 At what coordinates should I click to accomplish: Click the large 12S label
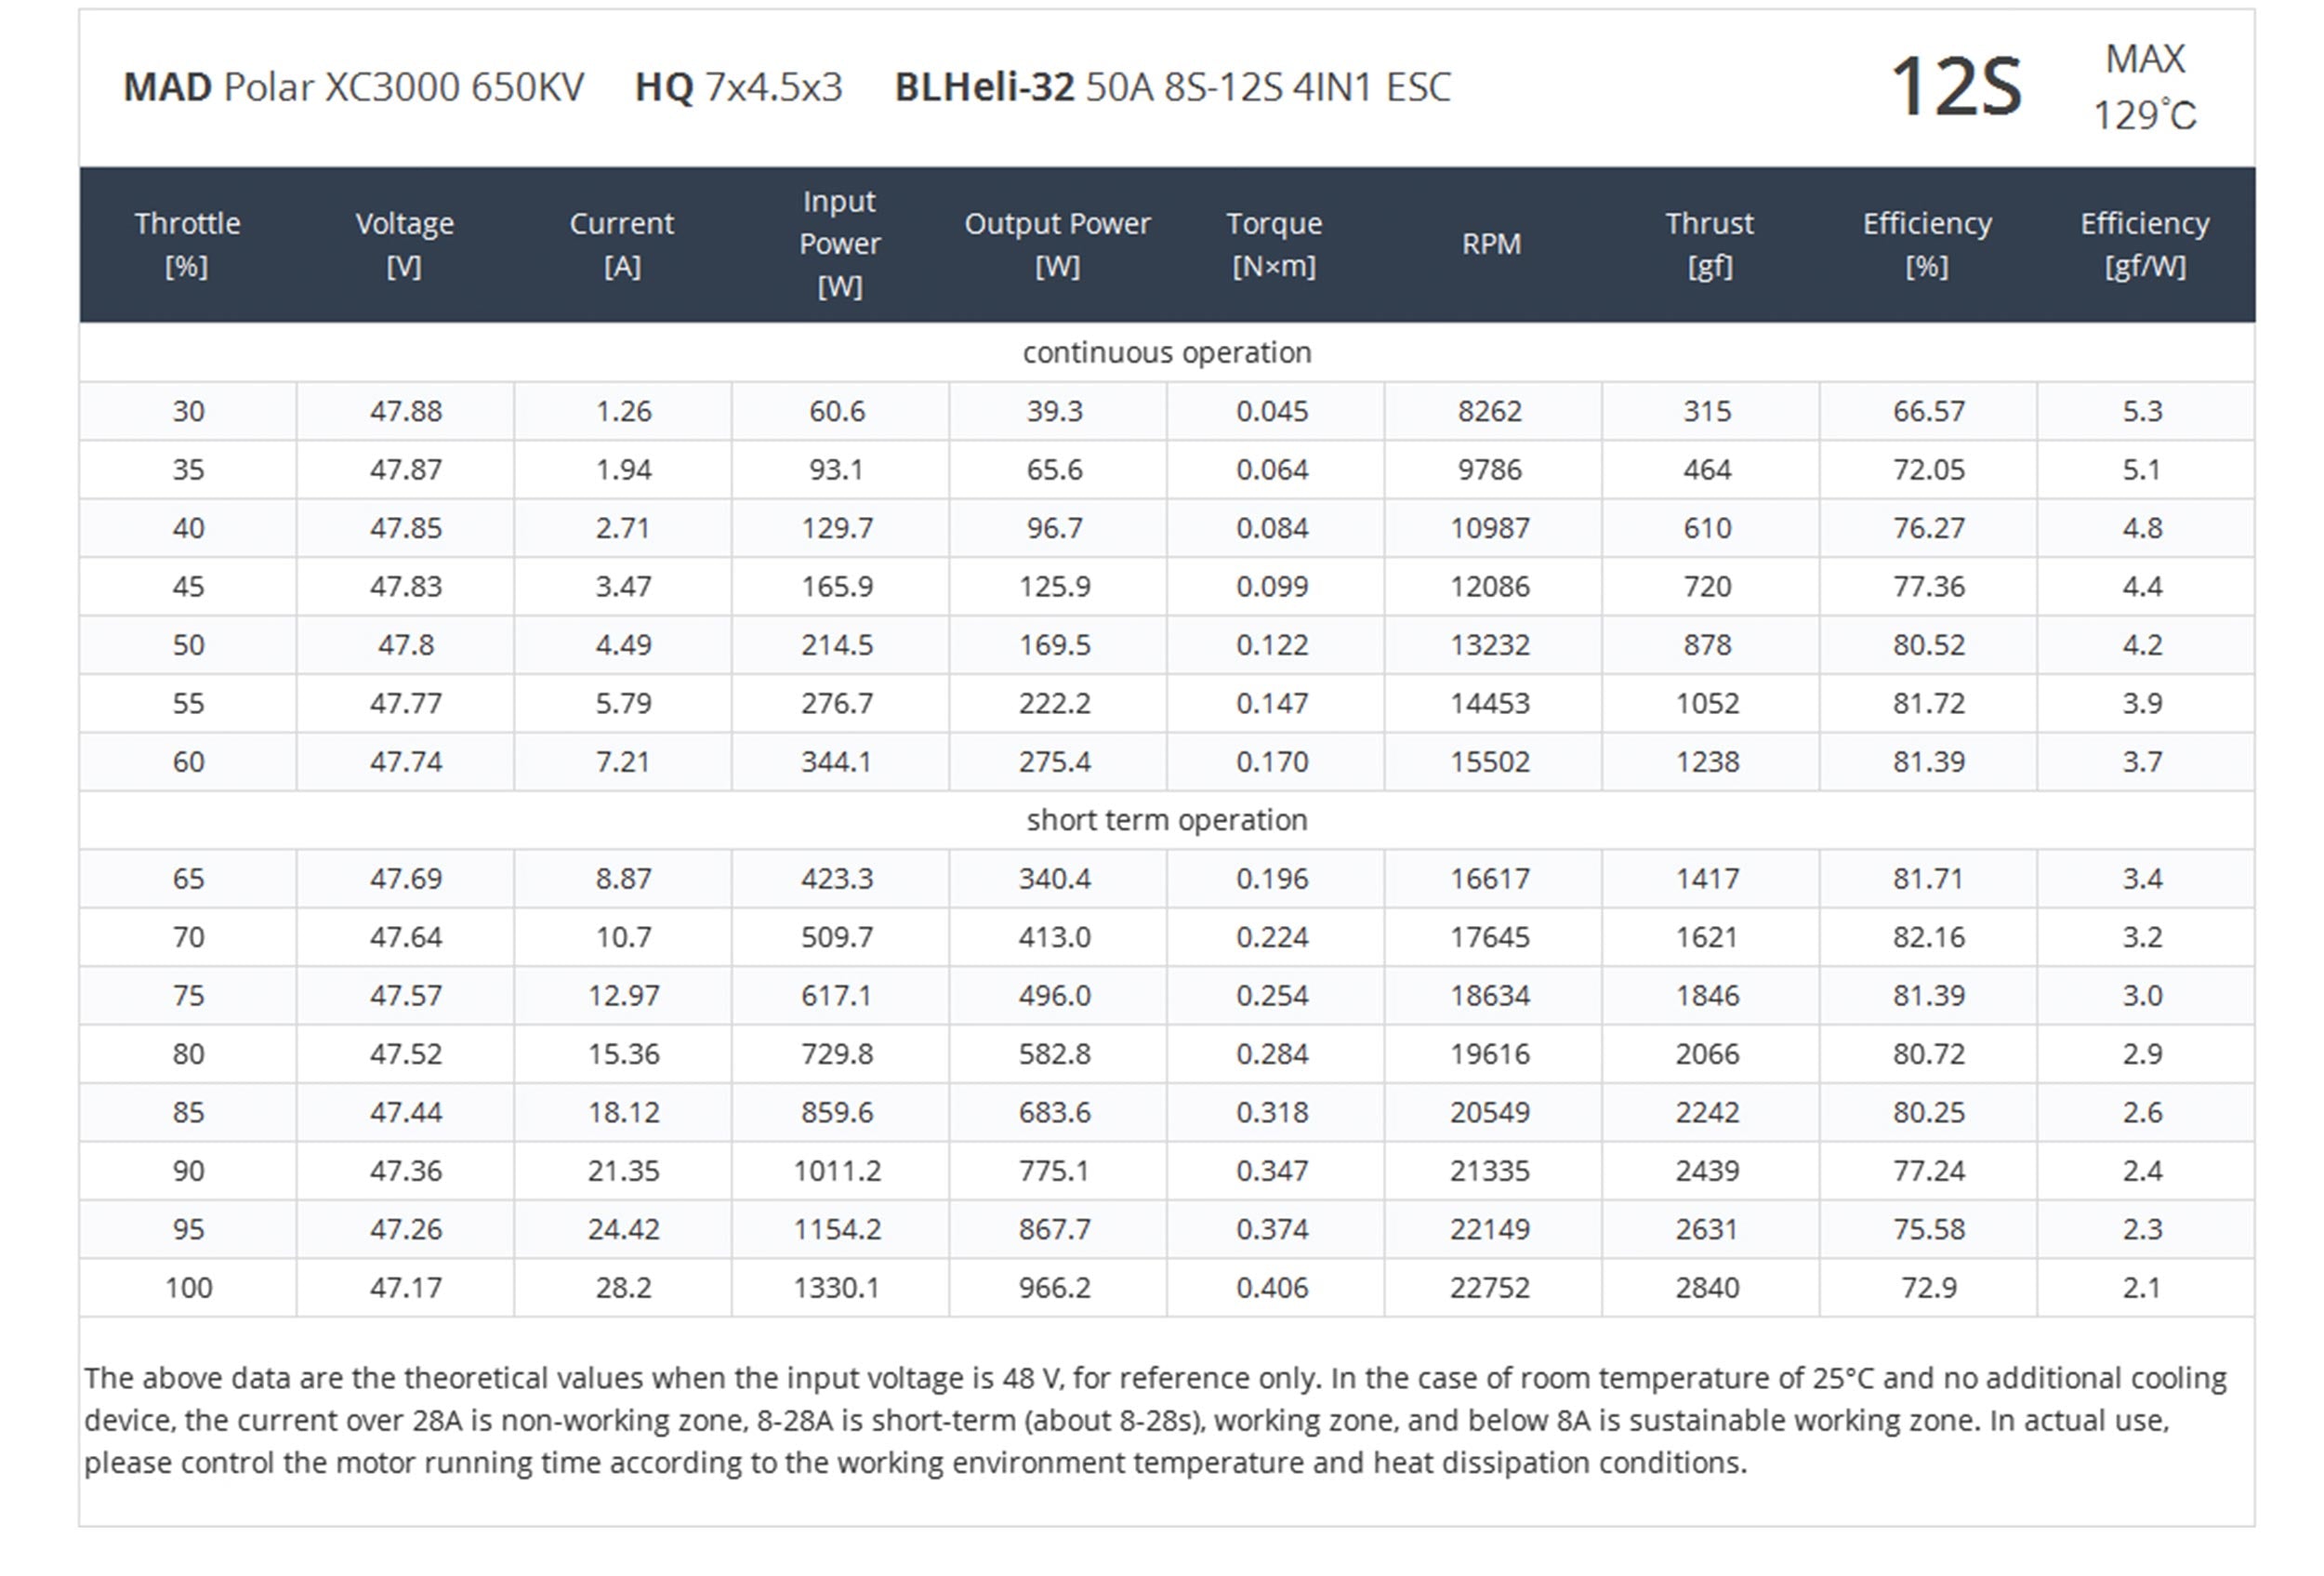pos(1956,87)
